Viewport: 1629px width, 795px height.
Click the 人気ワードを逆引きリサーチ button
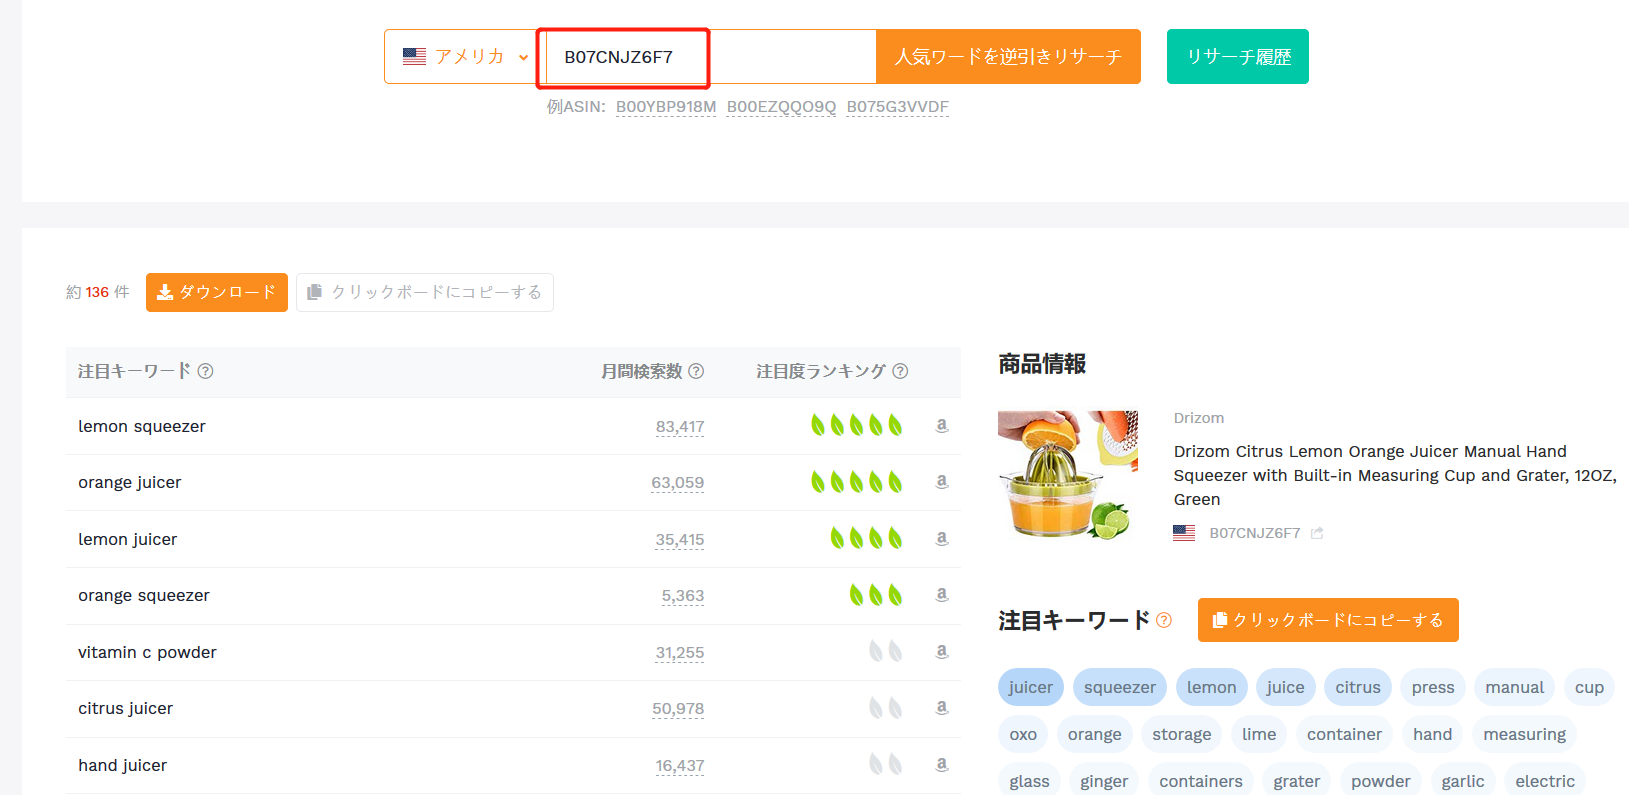[1008, 57]
